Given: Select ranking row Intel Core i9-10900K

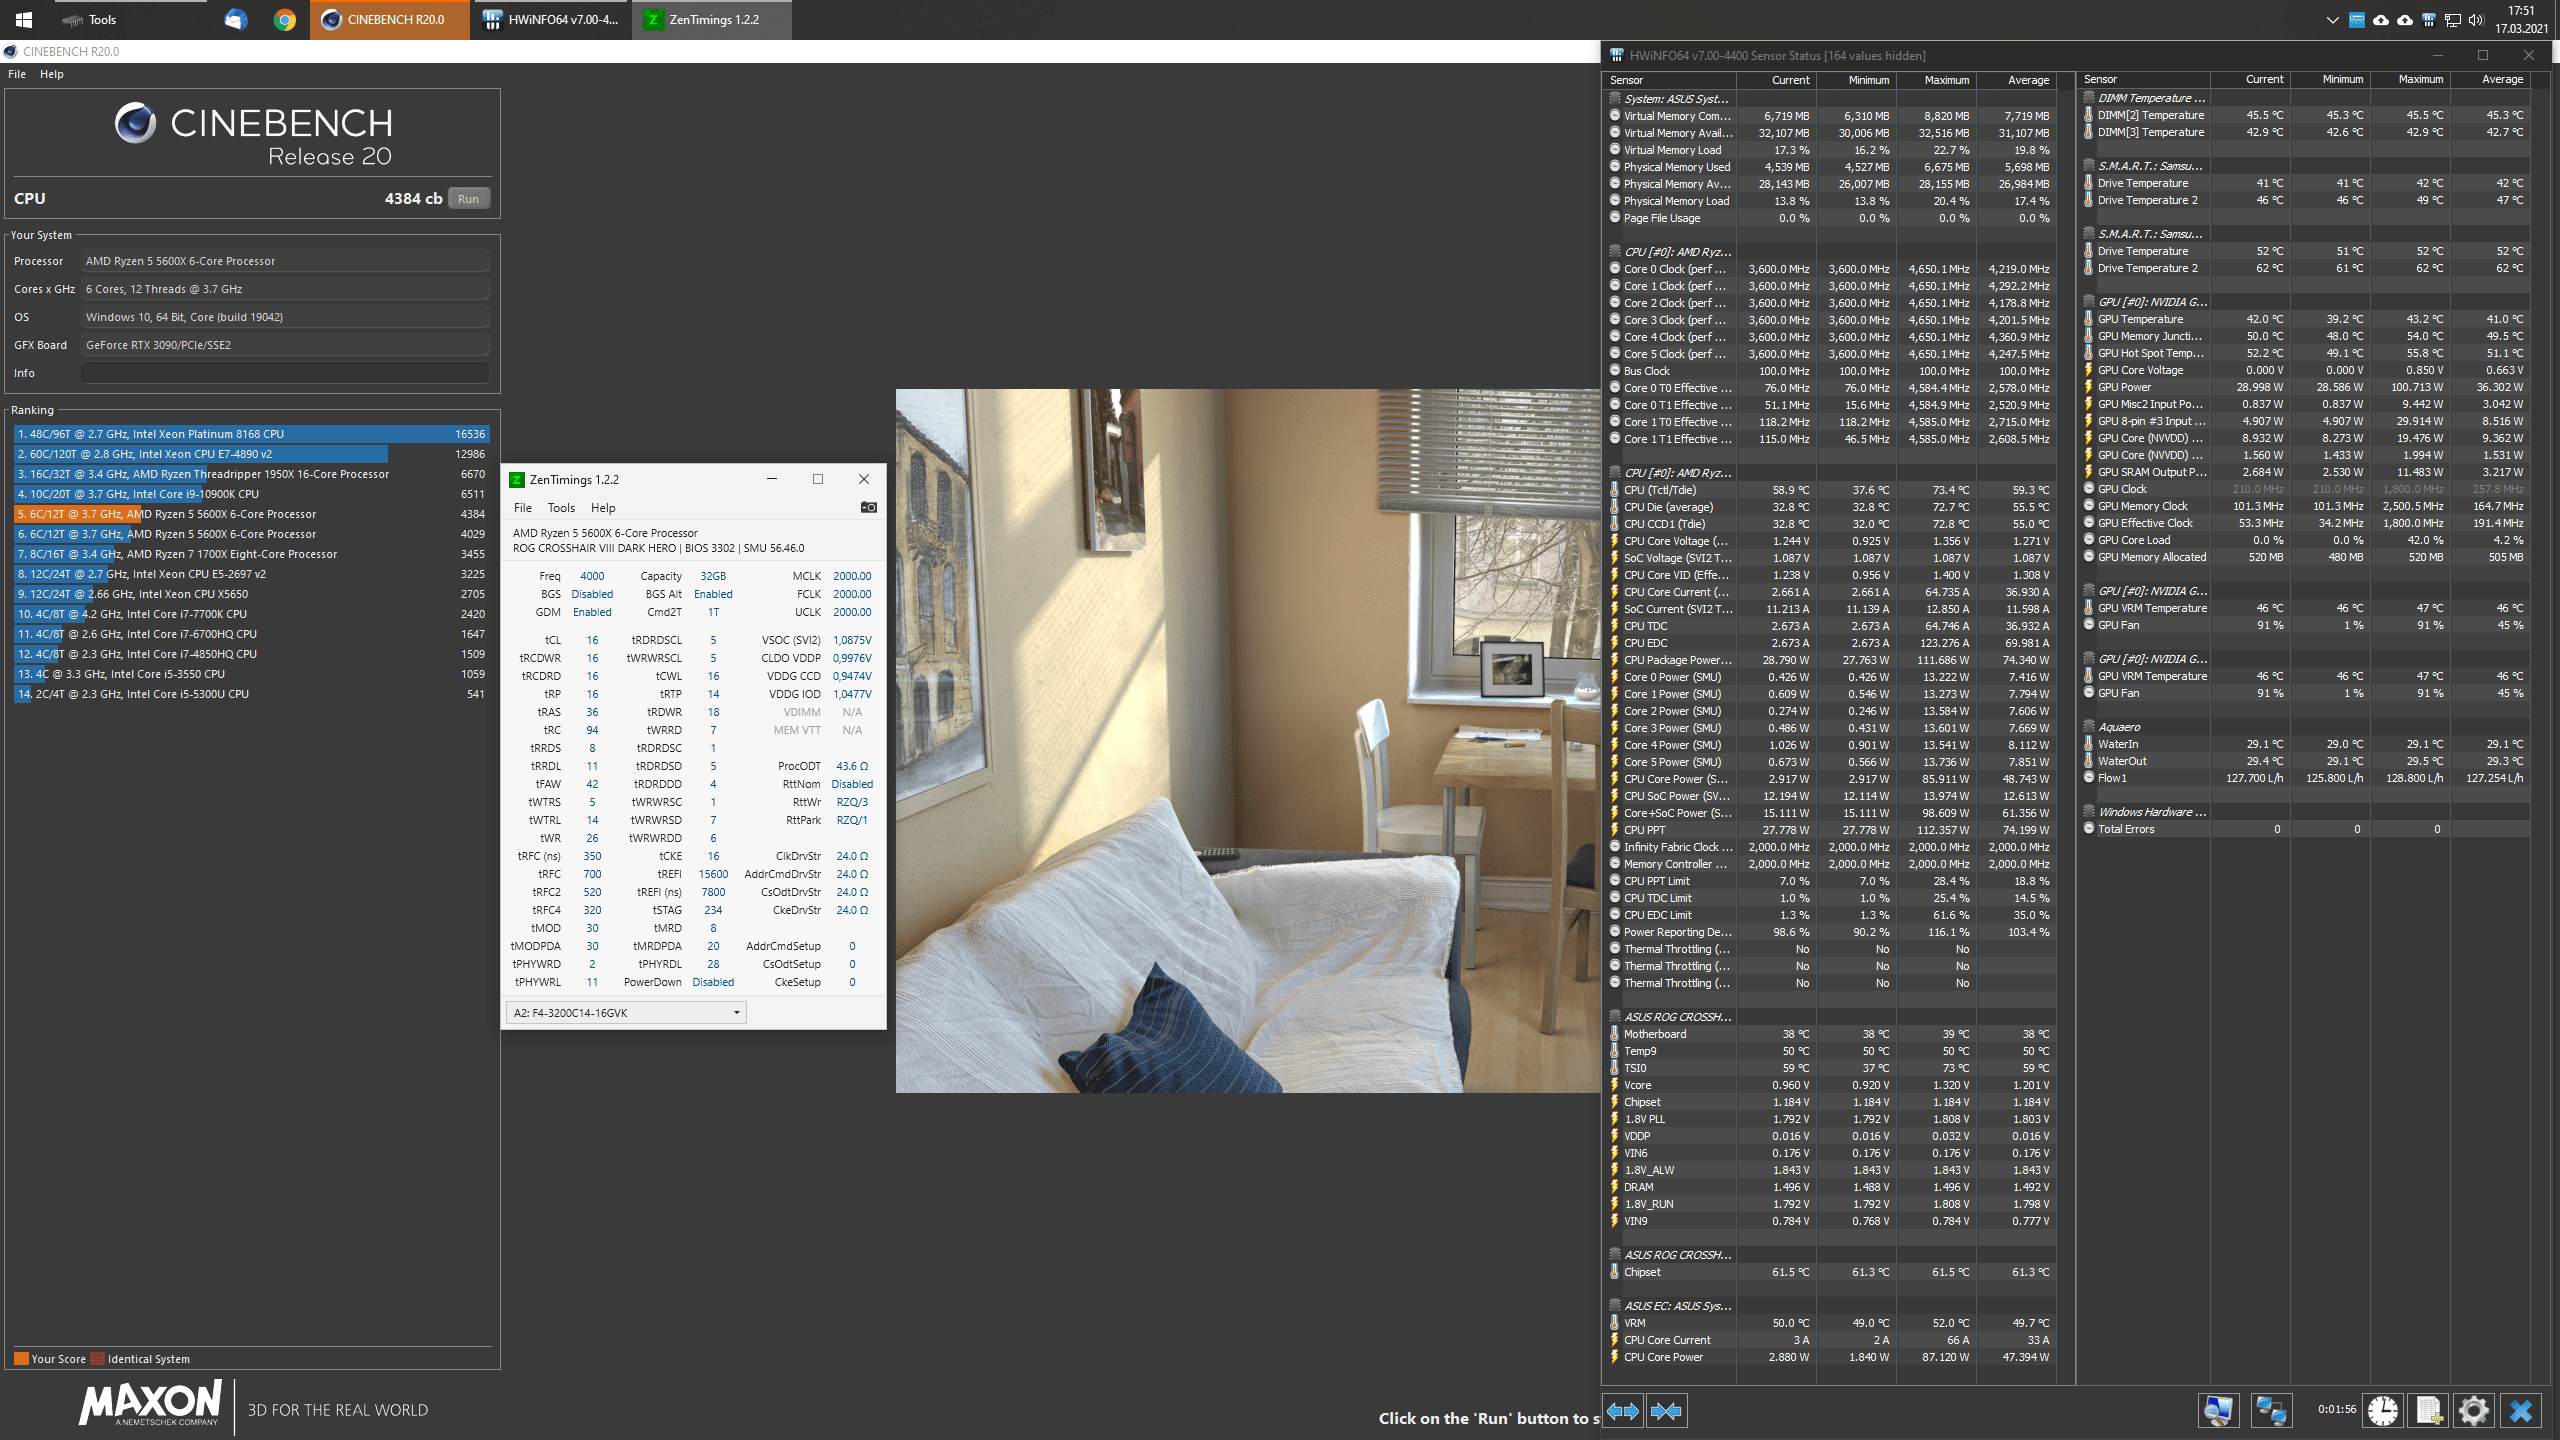Looking at the screenshot, I should tap(251, 494).
